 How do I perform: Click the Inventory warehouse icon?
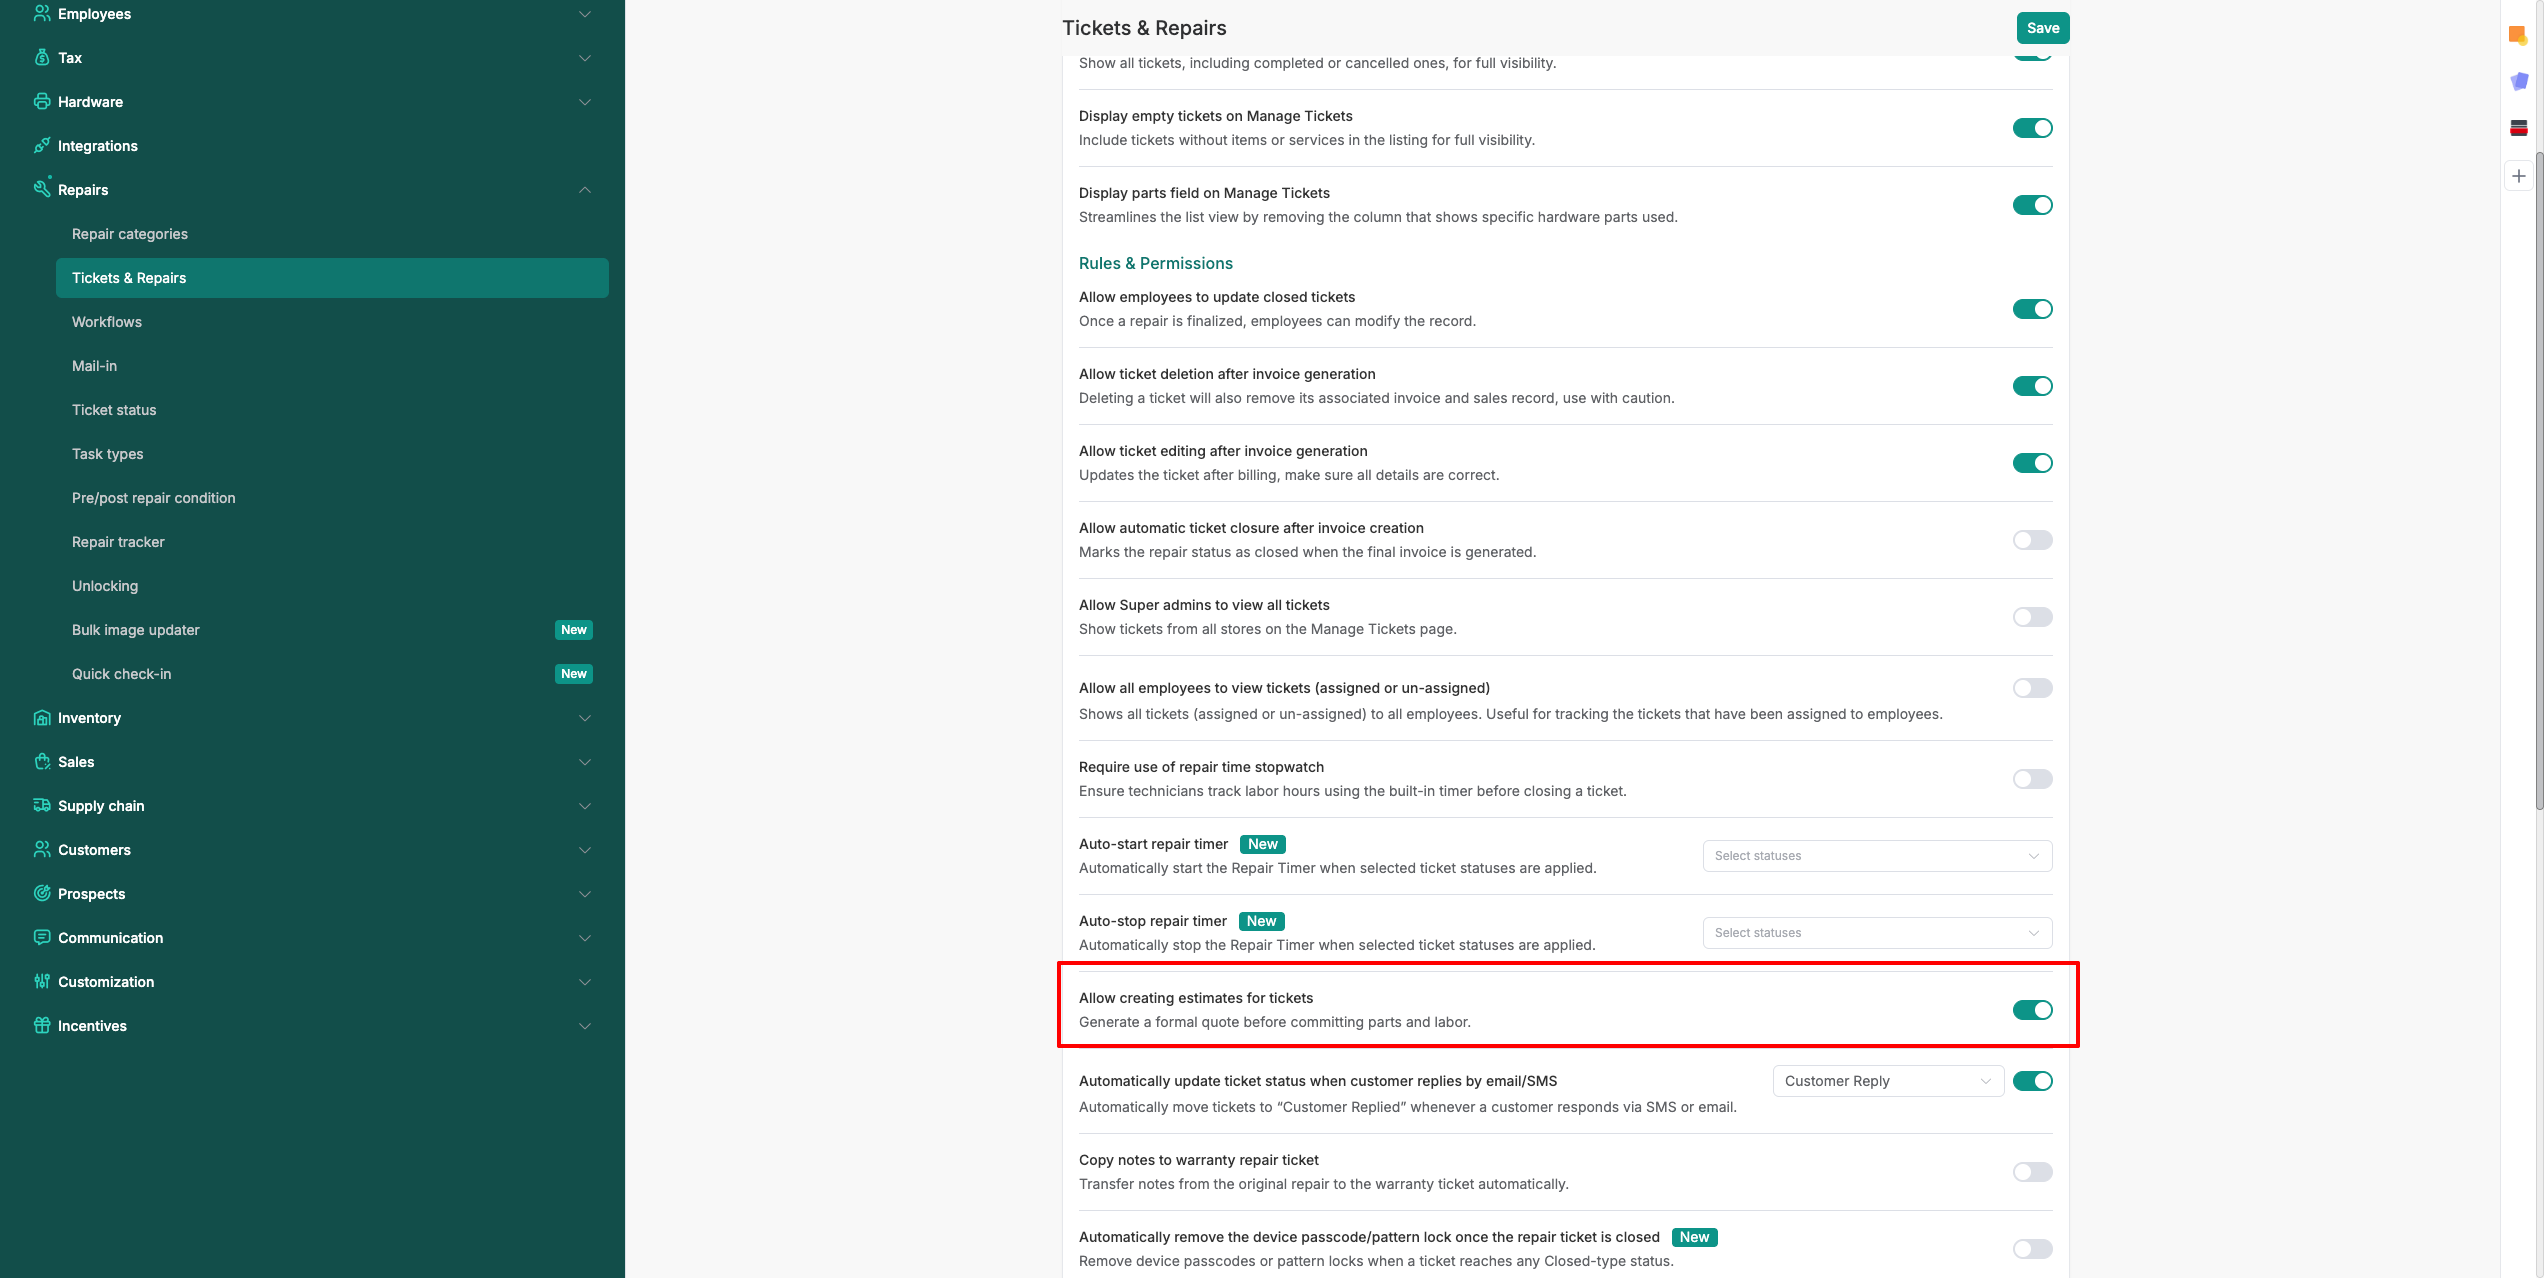click(41, 717)
